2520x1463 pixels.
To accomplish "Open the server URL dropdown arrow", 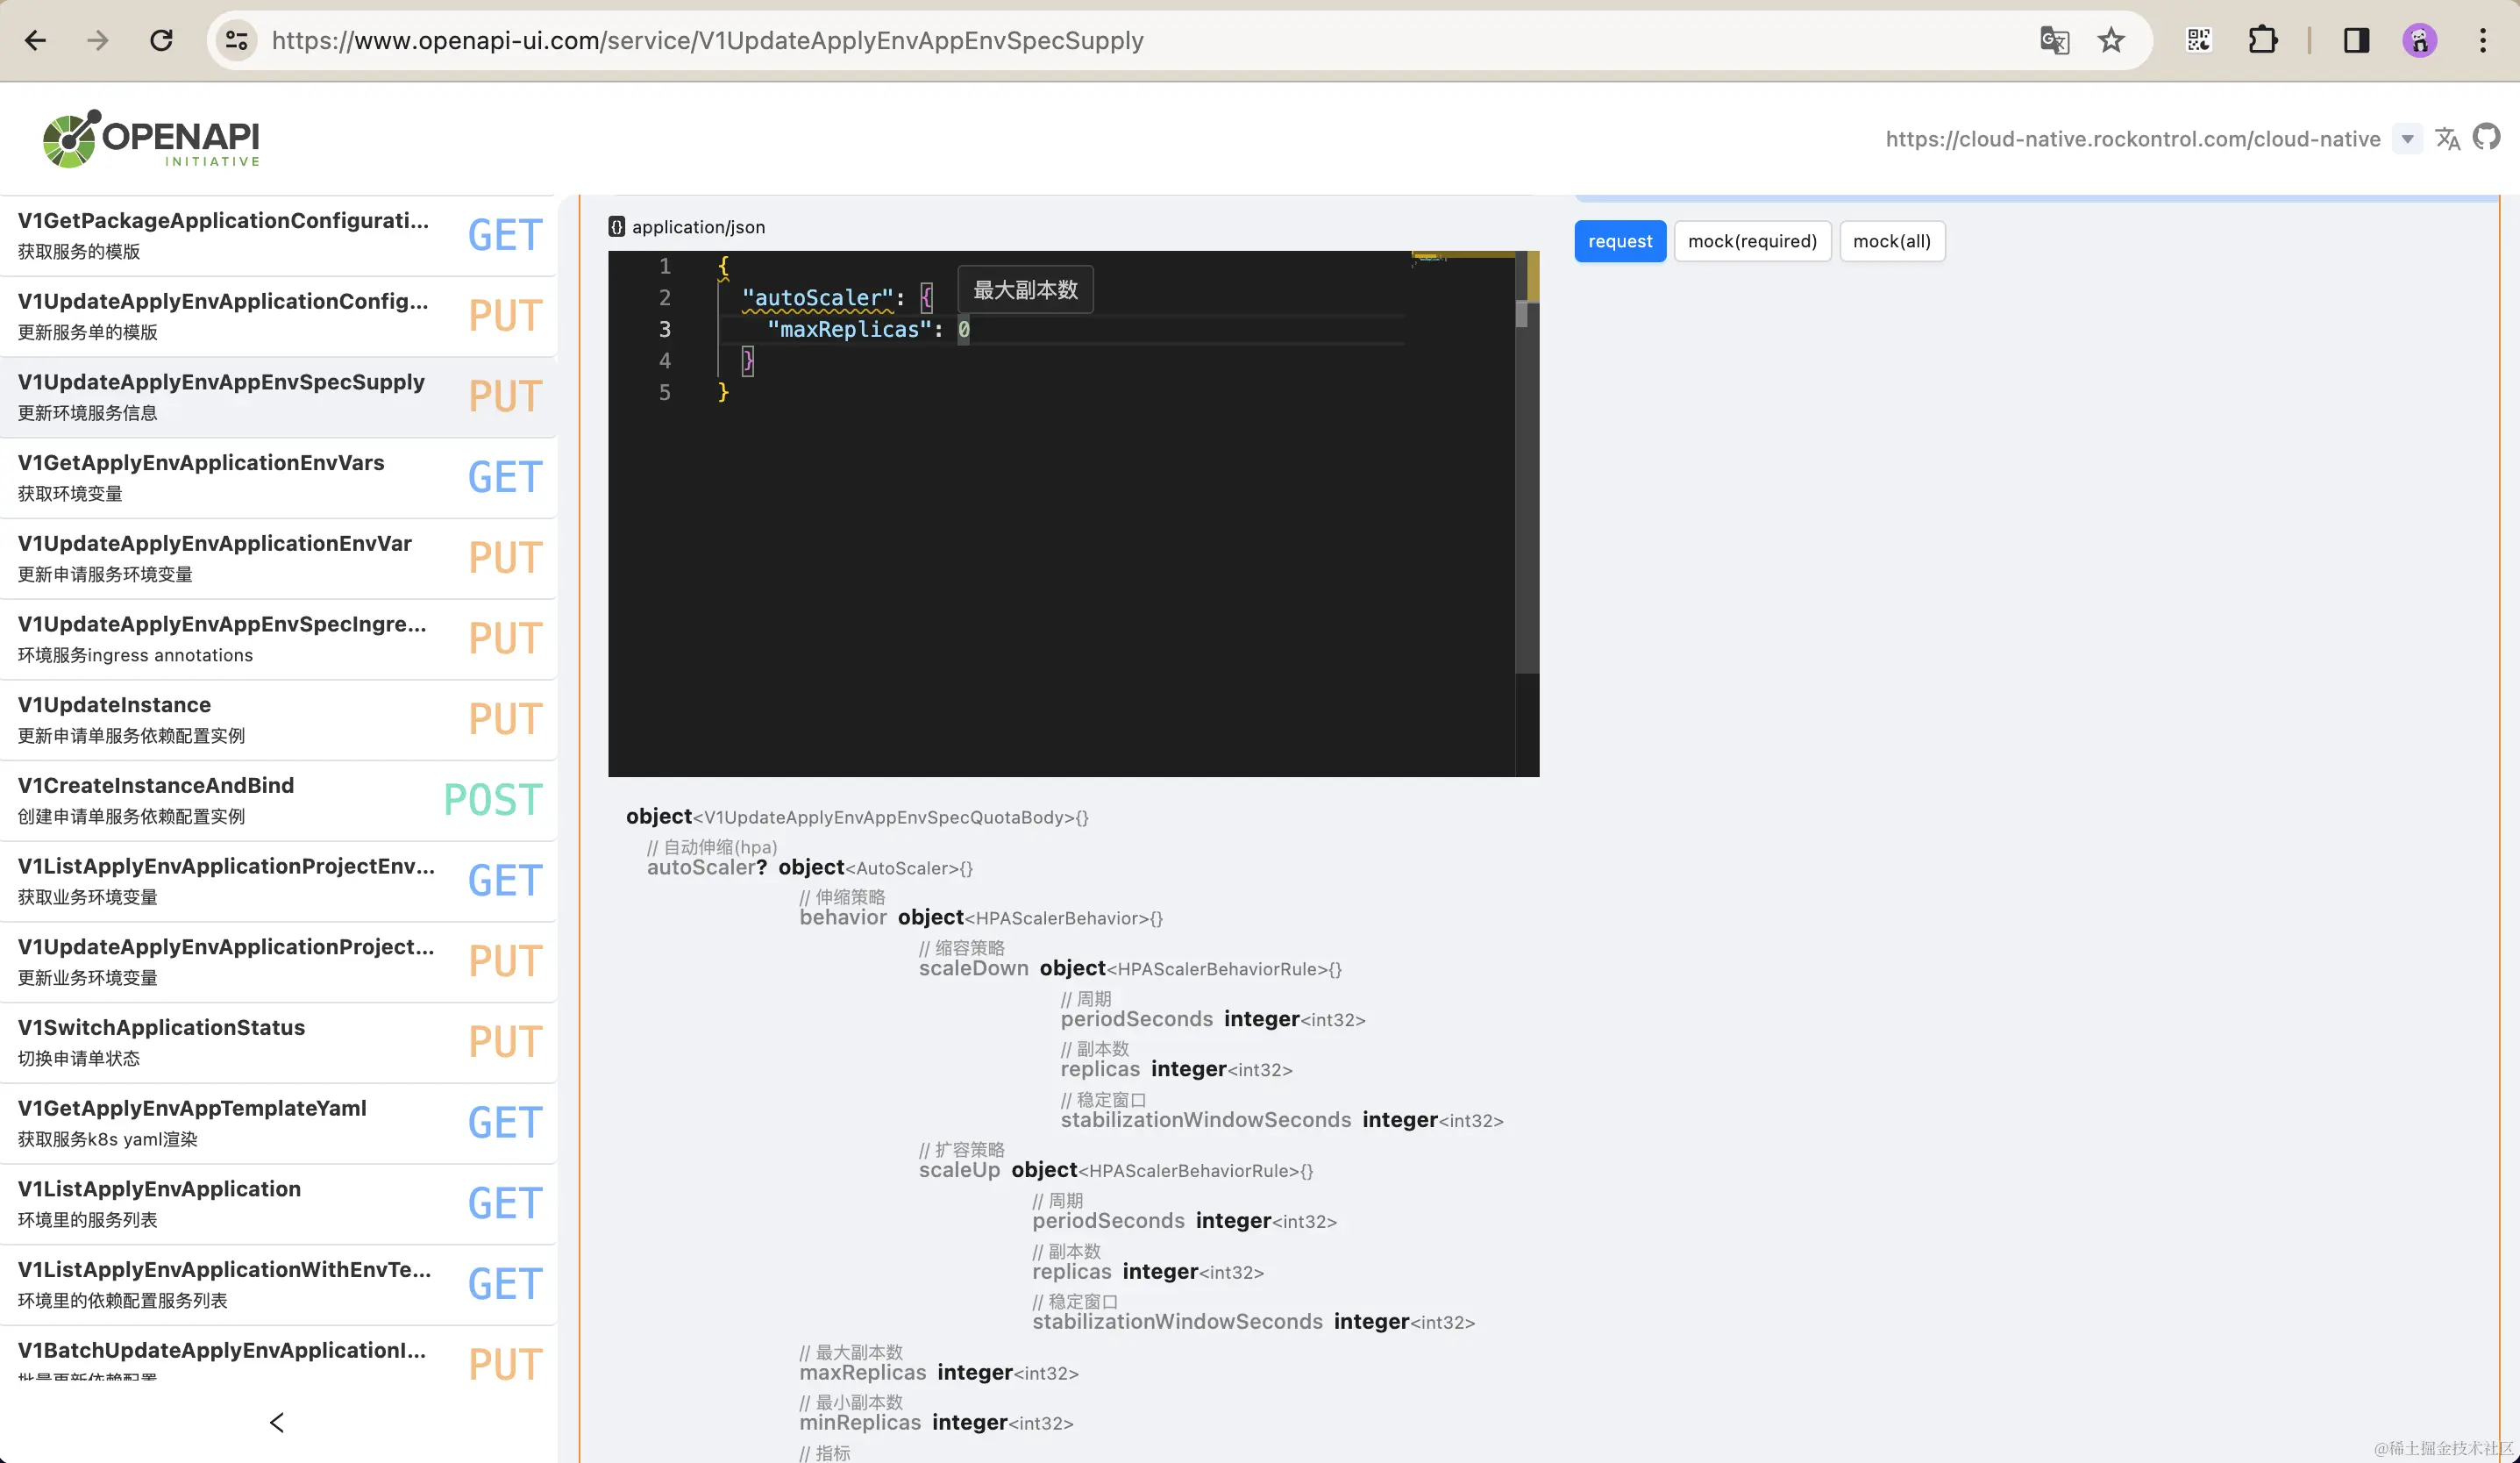I will tap(2407, 139).
